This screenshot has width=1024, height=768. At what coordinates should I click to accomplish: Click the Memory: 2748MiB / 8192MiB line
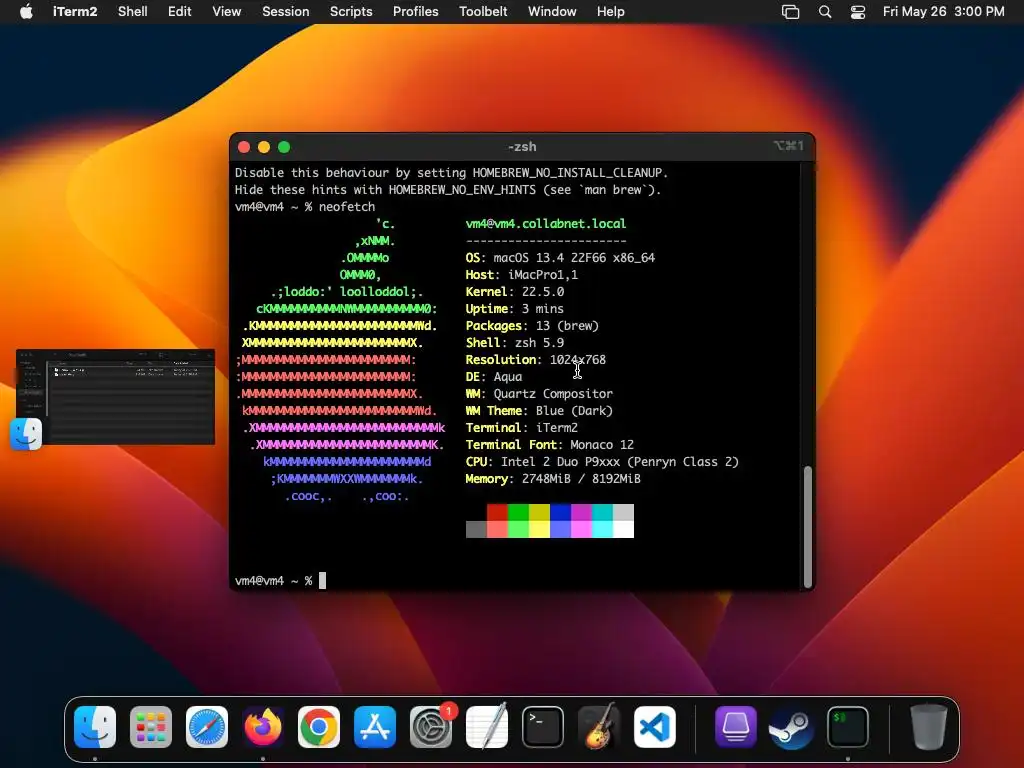tap(552, 479)
